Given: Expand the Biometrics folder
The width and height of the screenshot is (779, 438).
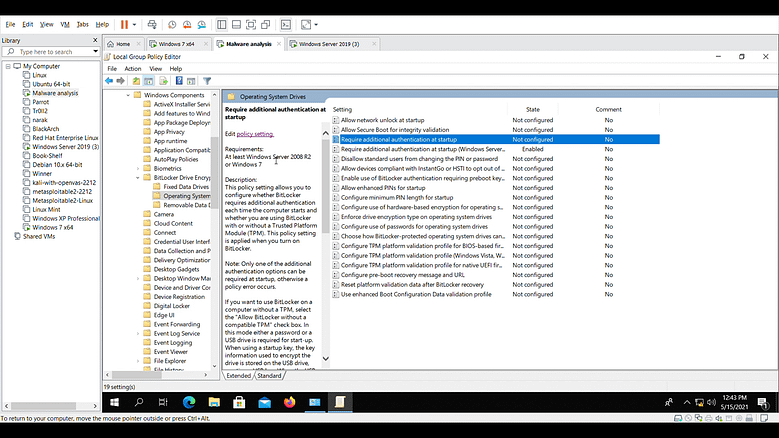Looking at the screenshot, I should (138, 168).
